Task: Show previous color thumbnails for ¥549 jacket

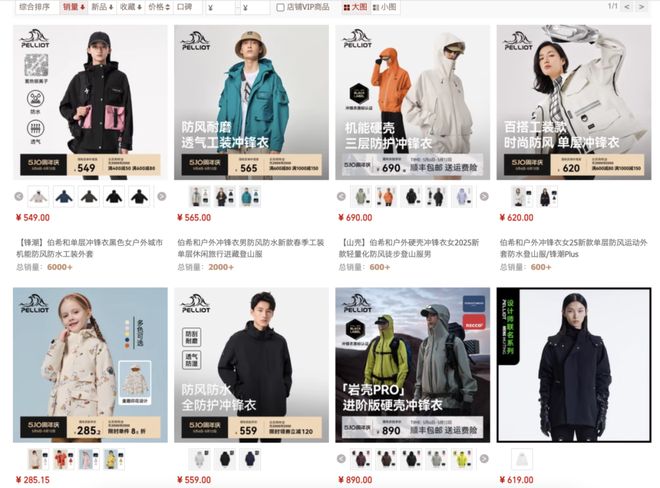Action: pyautogui.click(x=19, y=196)
